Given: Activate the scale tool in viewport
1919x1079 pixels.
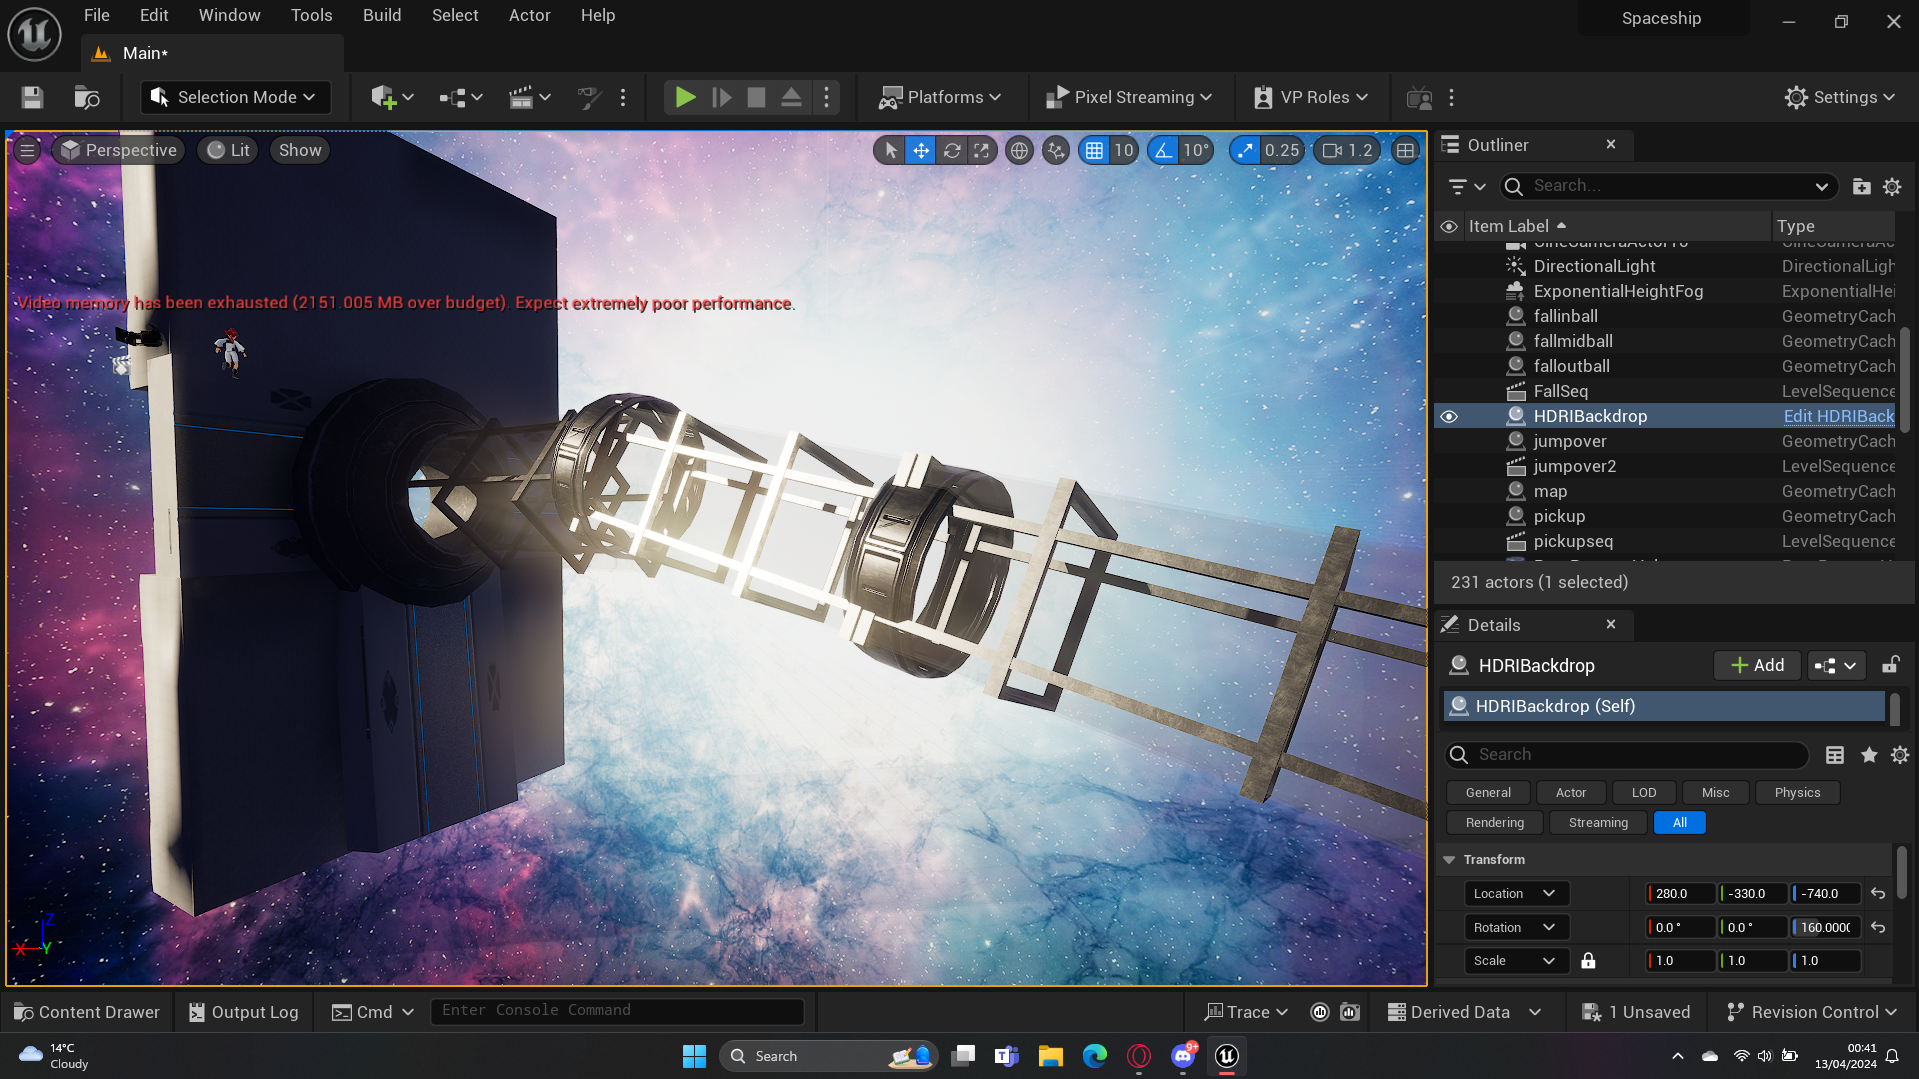Looking at the screenshot, I should [x=982, y=150].
